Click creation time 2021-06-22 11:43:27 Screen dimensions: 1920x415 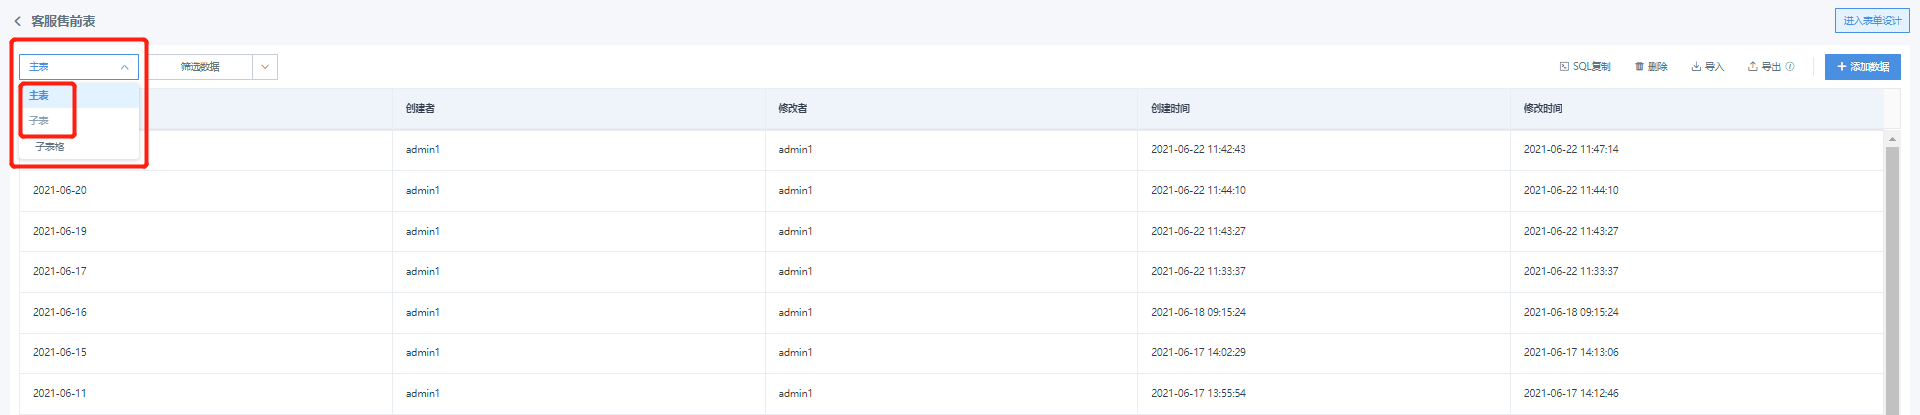click(x=1198, y=231)
